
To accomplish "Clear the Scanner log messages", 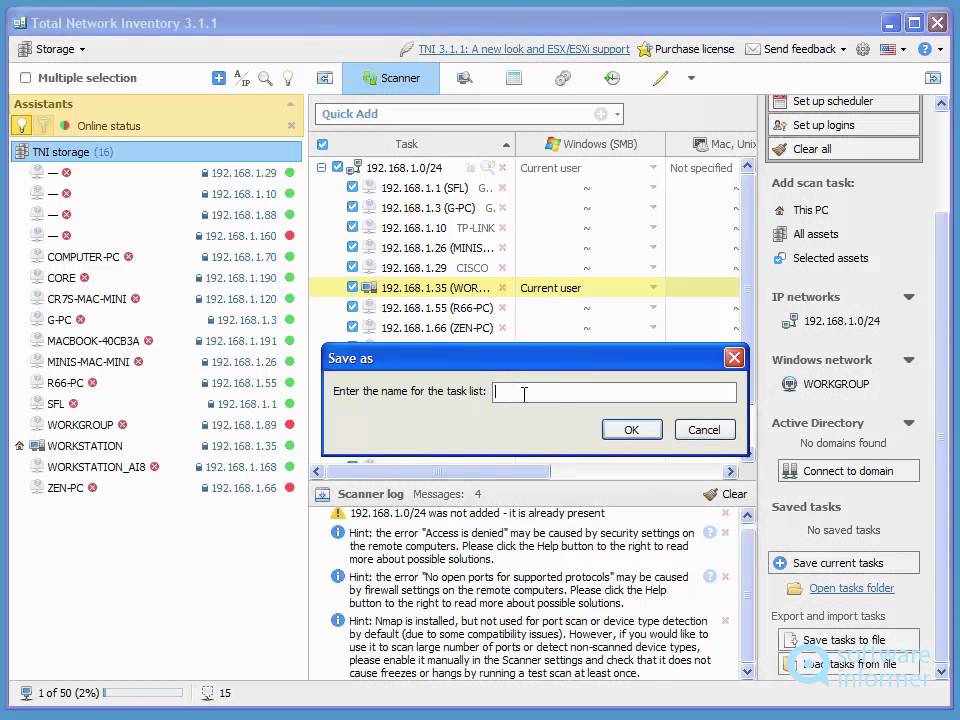I will pos(725,494).
